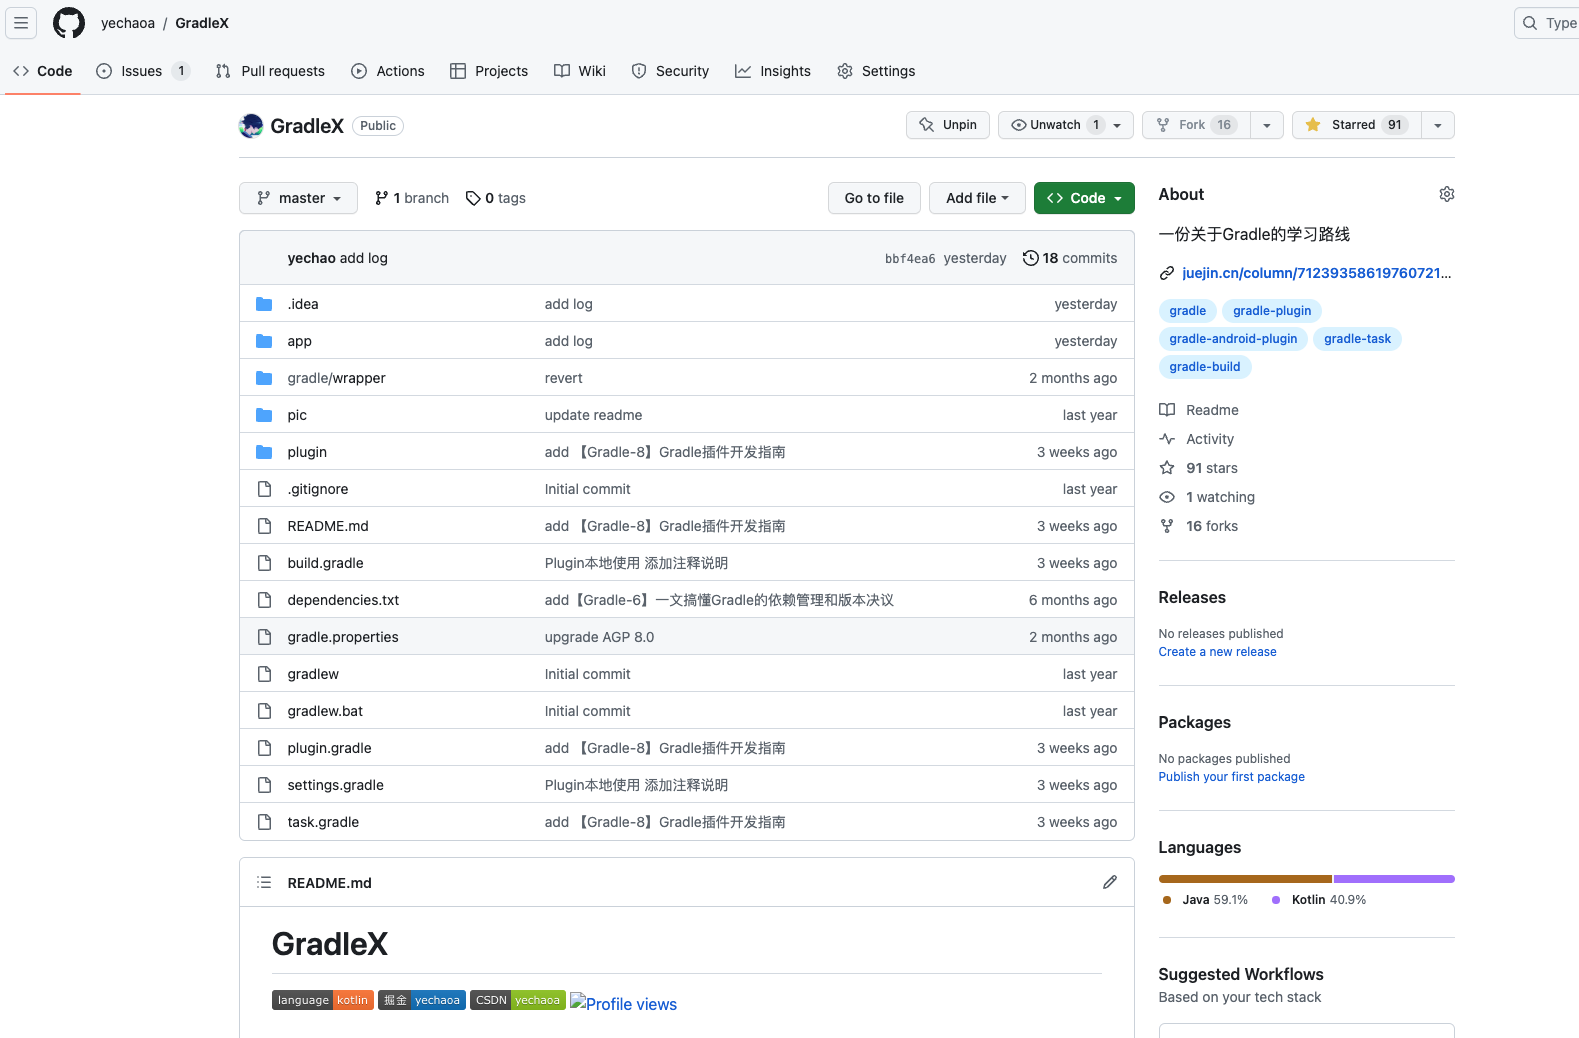Click the task.gradle file icon

264,822
